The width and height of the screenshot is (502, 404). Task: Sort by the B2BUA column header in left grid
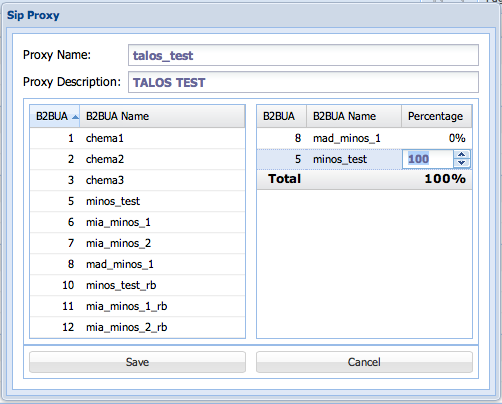point(55,116)
